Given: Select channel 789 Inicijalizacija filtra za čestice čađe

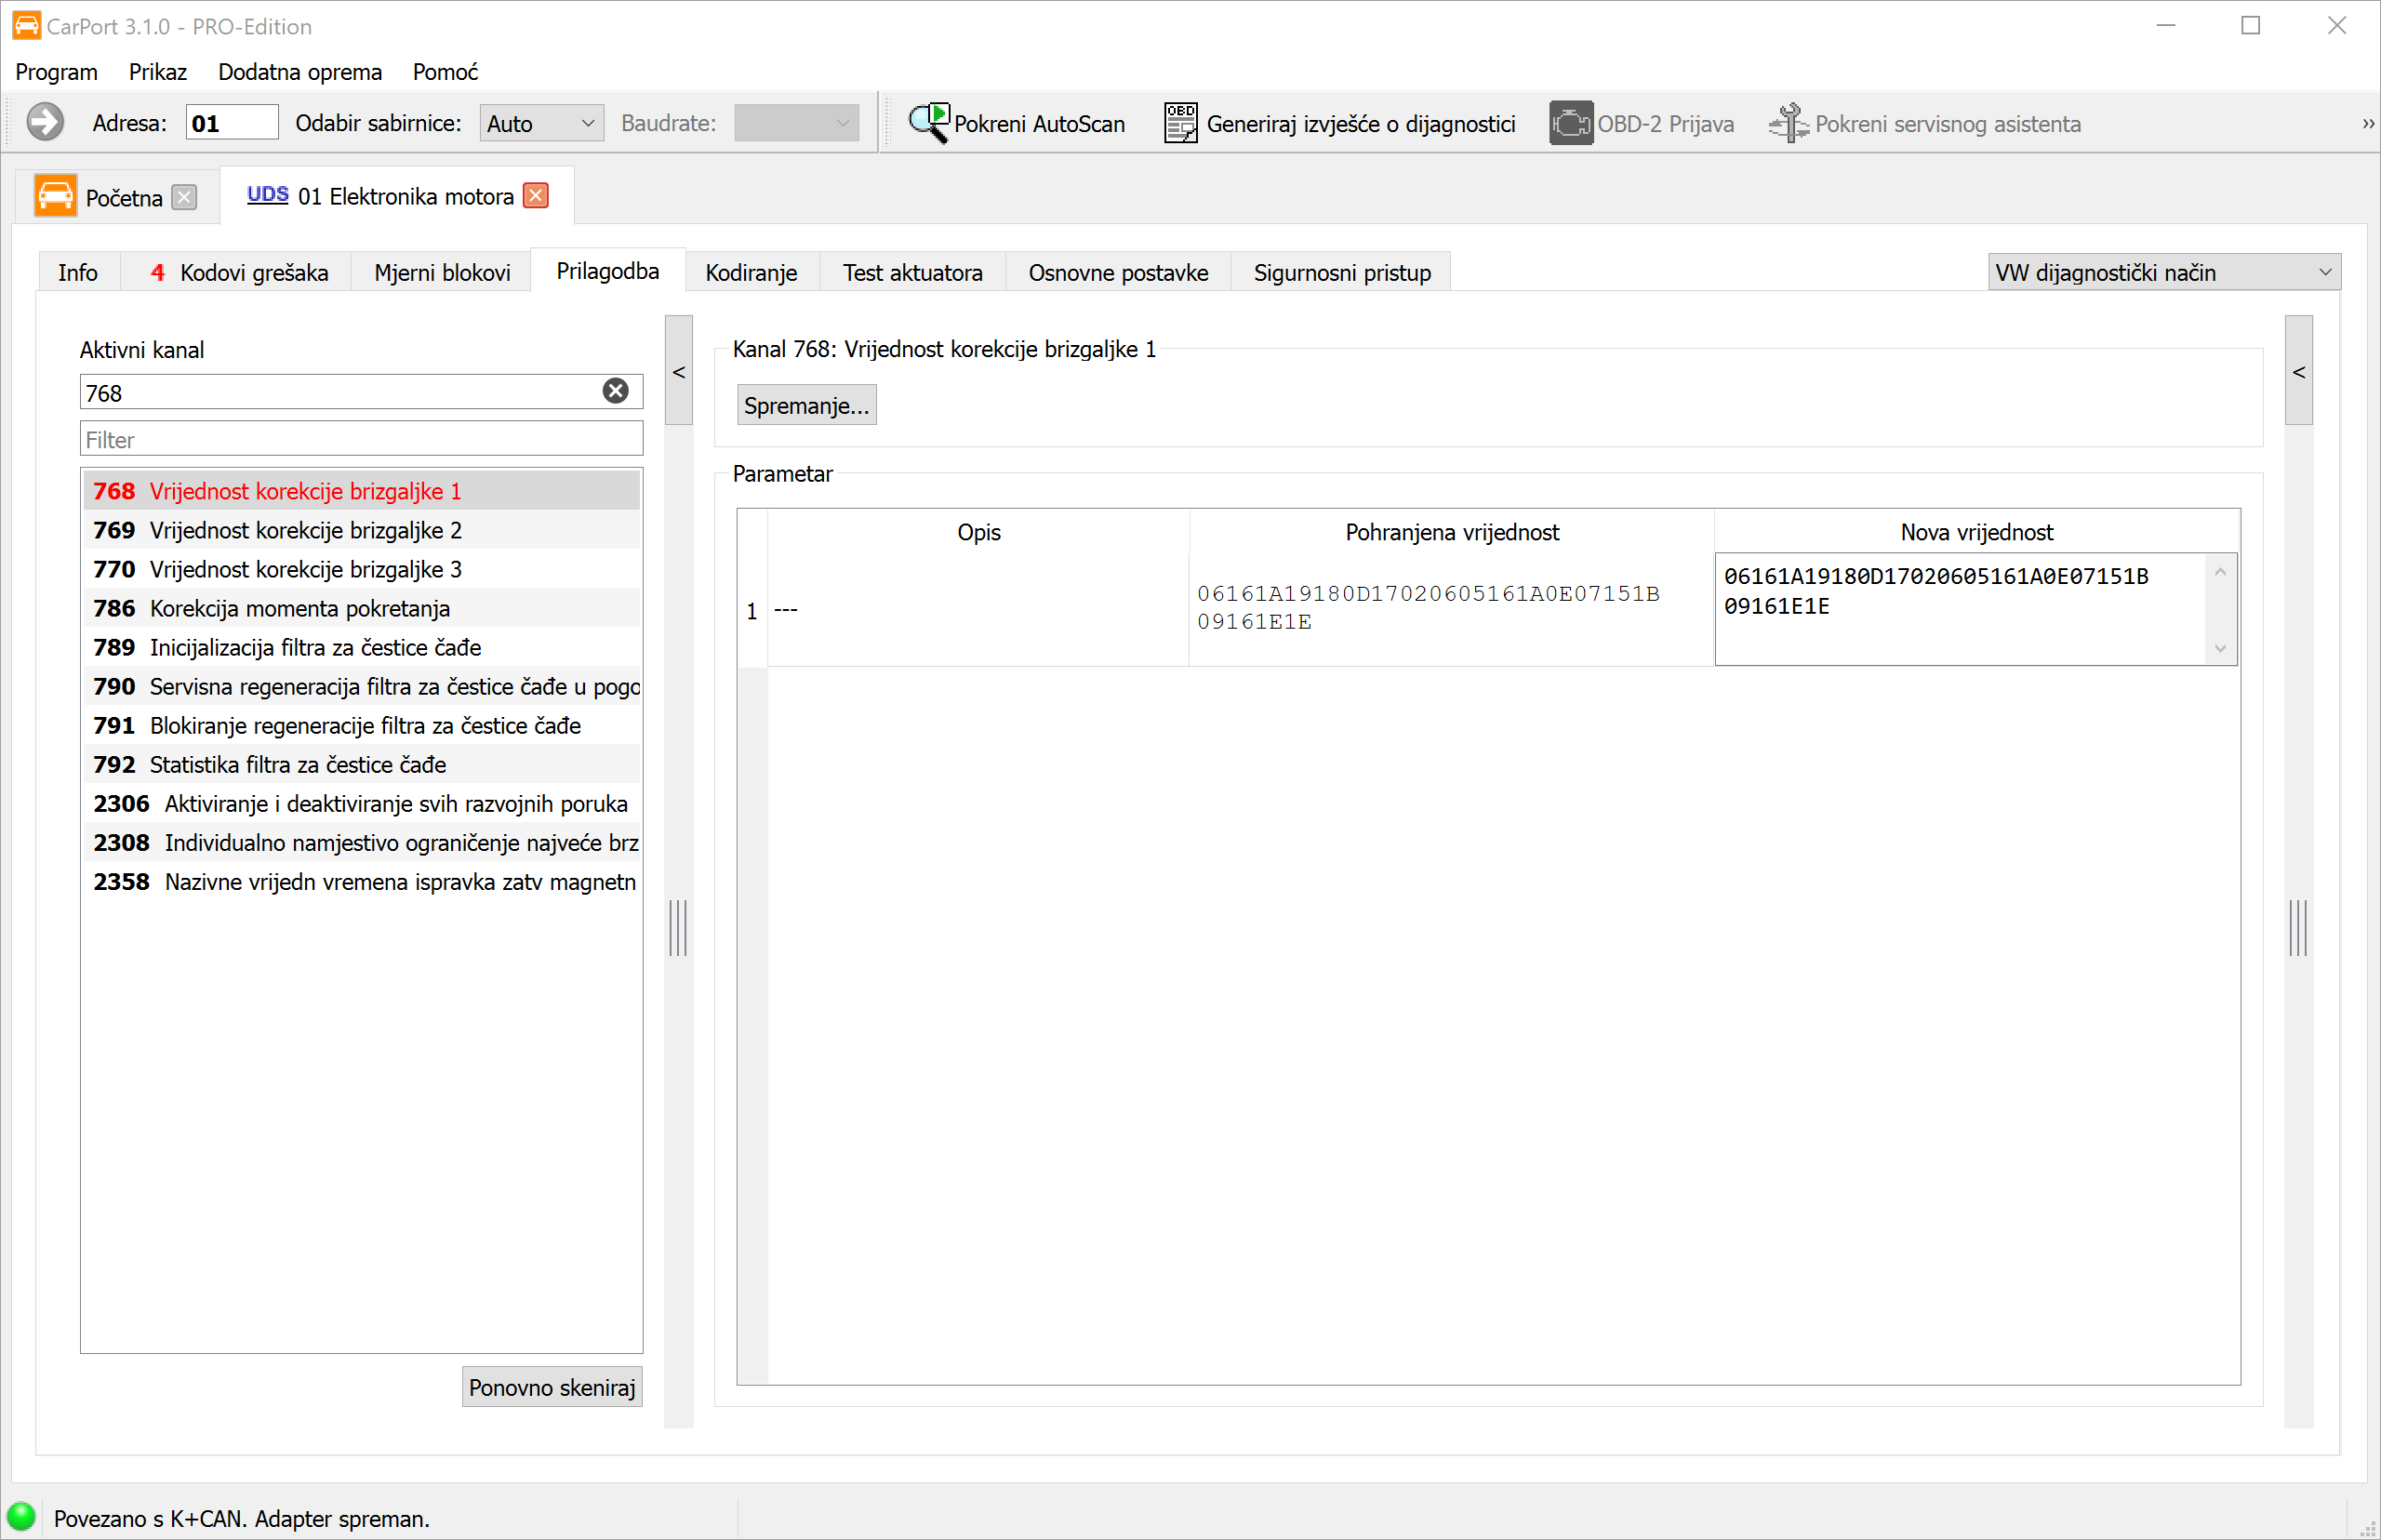Looking at the screenshot, I should pyautogui.click(x=361, y=647).
